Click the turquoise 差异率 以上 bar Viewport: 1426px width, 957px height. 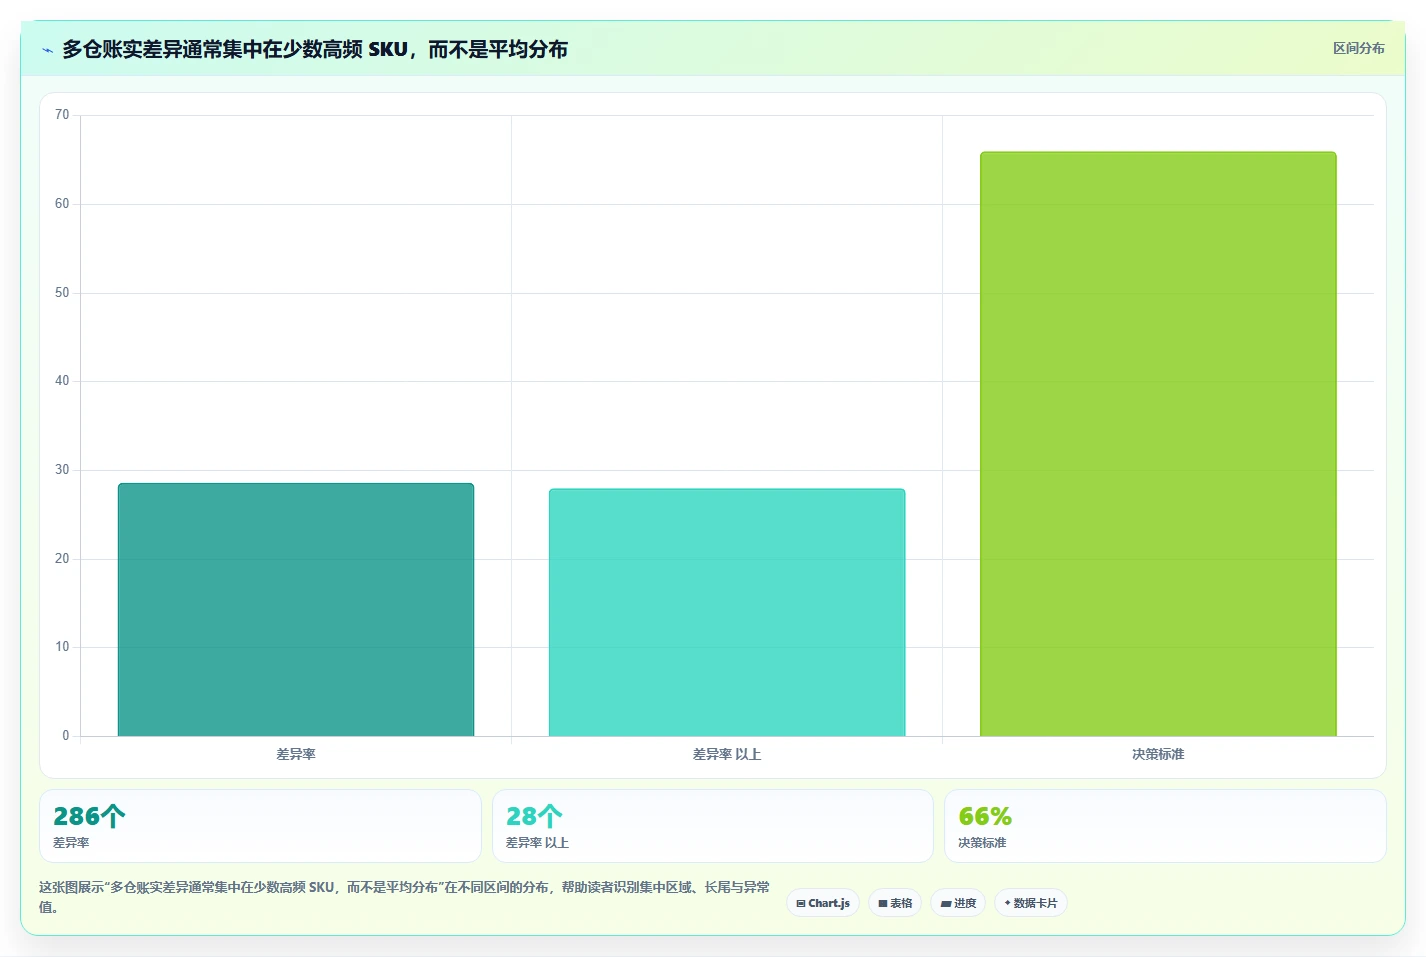(727, 612)
